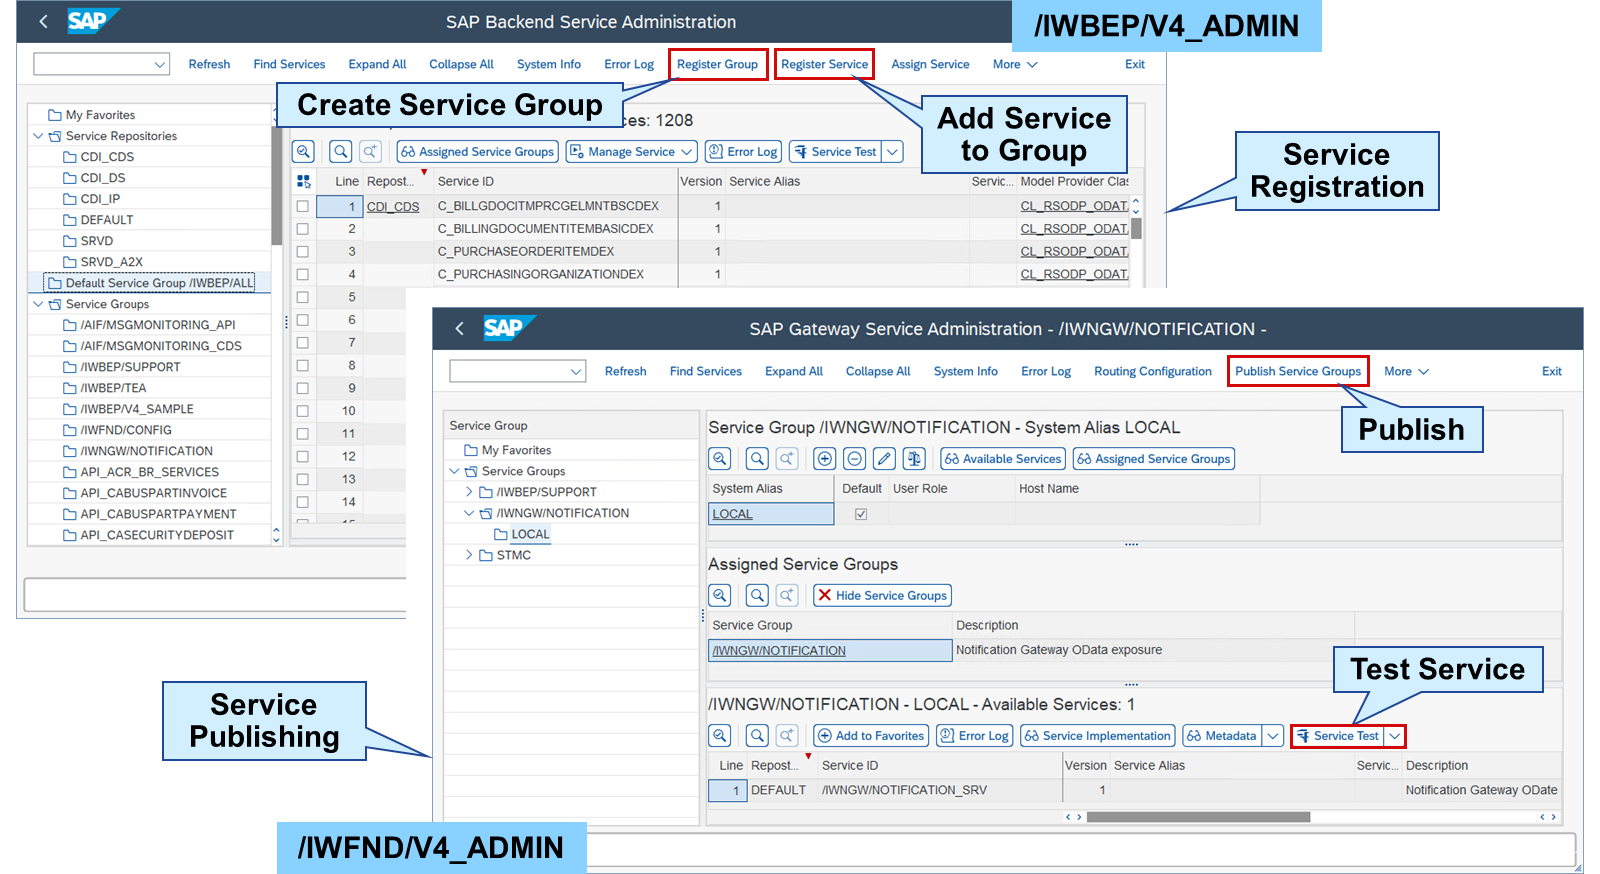
Task: Tick checkbox for line 2 C_BILLINGDOCUMENTITEMBASICDEX
Action: 302,229
